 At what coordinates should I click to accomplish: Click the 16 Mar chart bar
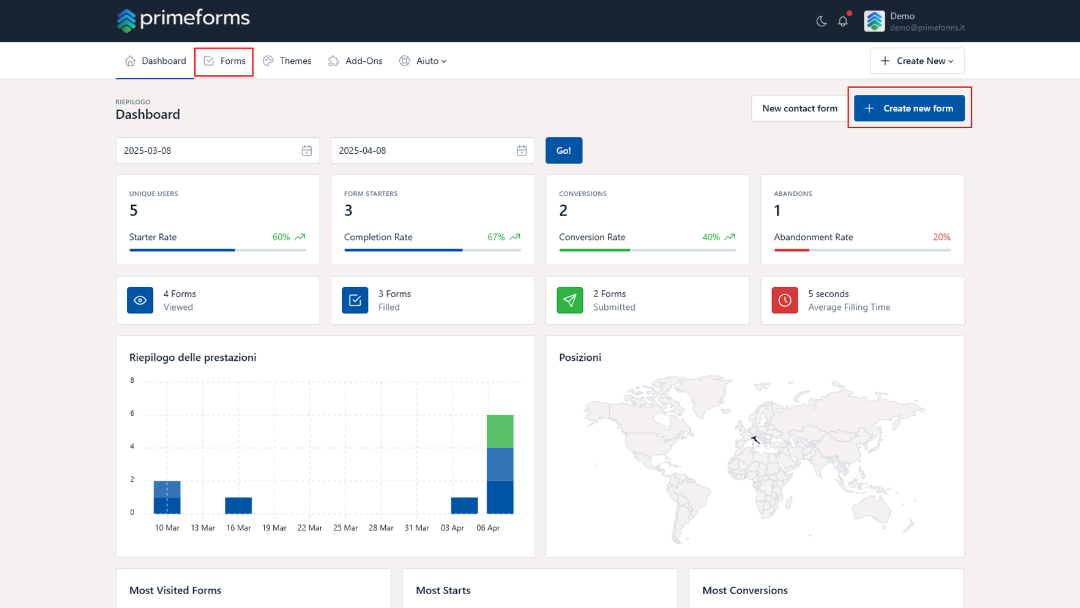(238, 505)
